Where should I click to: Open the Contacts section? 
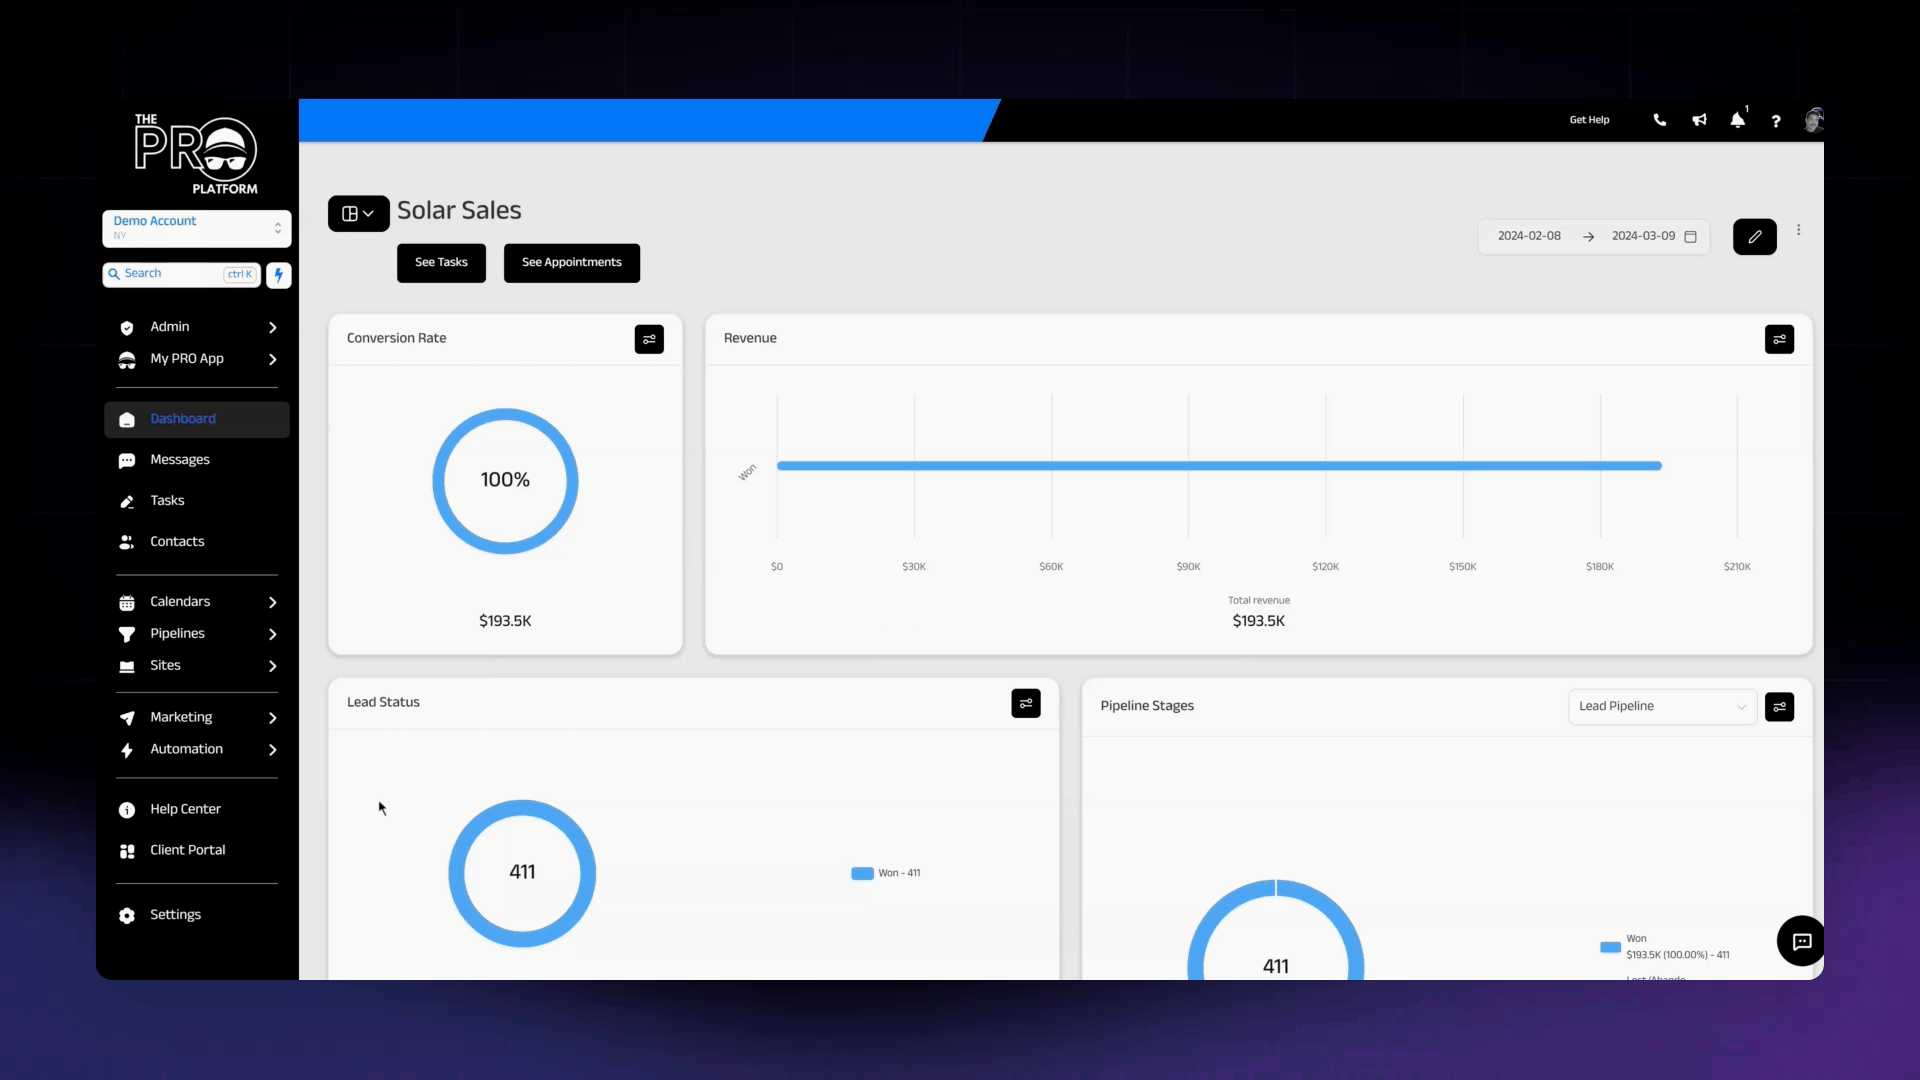tap(177, 541)
